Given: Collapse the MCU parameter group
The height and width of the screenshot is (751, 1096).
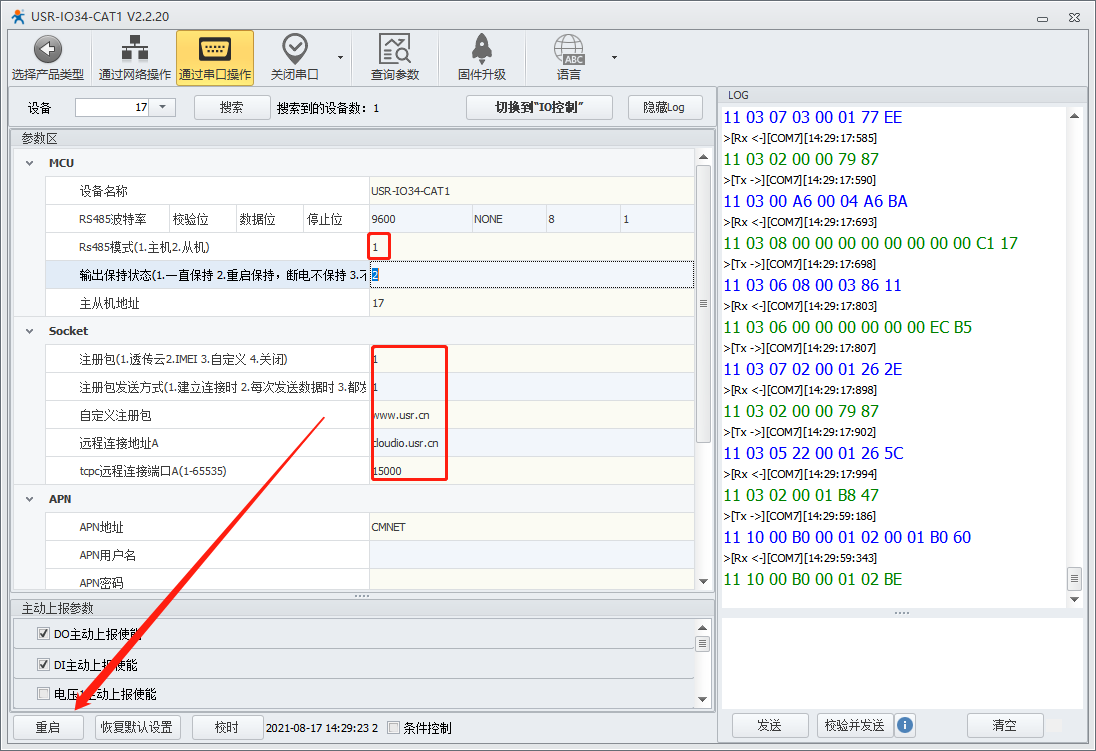Looking at the screenshot, I should (x=28, y=163).
